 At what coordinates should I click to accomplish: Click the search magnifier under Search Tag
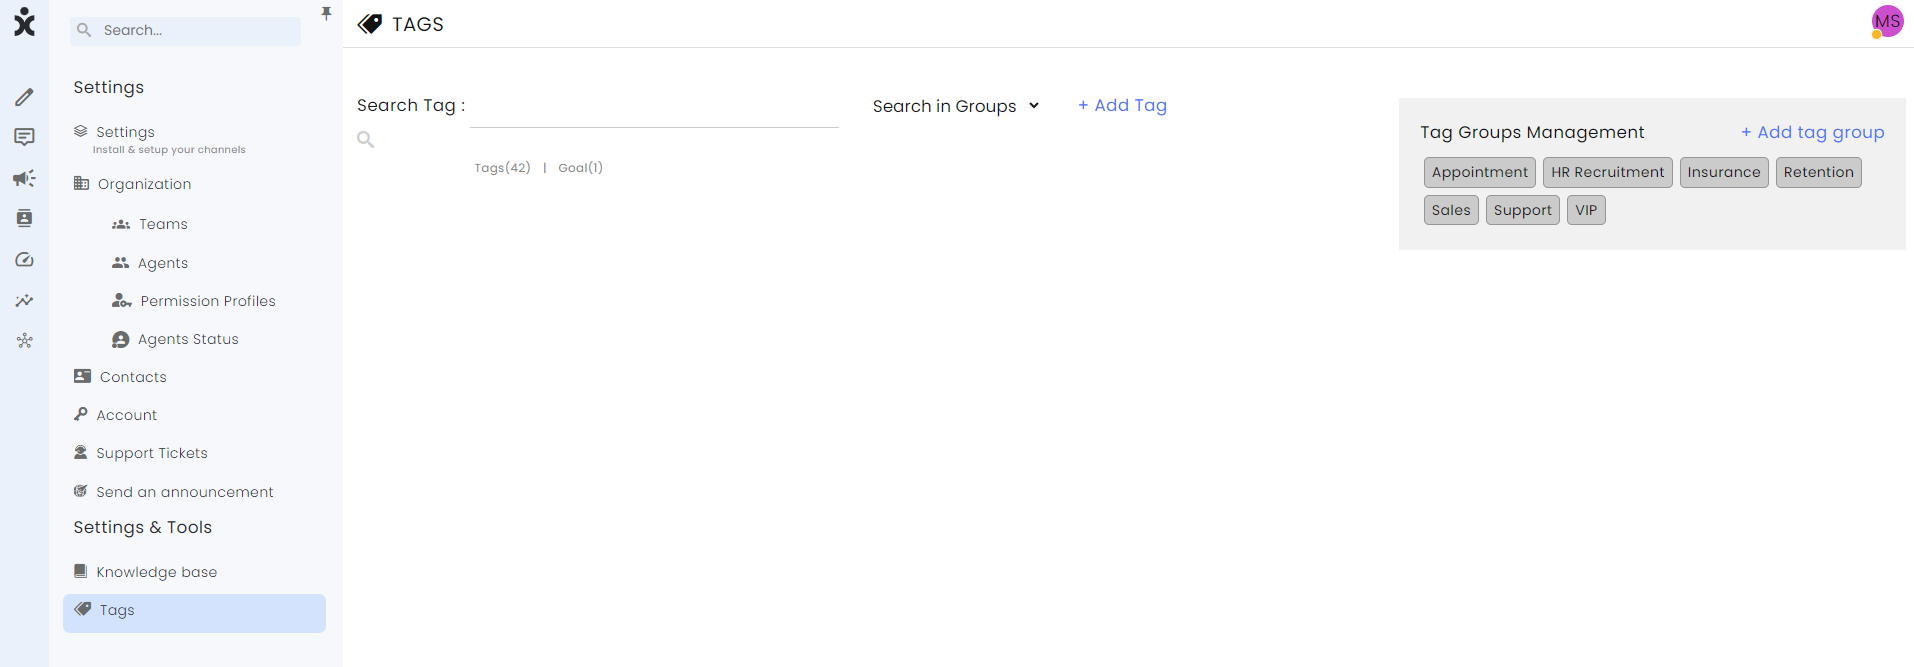click(x=366, y=139)
